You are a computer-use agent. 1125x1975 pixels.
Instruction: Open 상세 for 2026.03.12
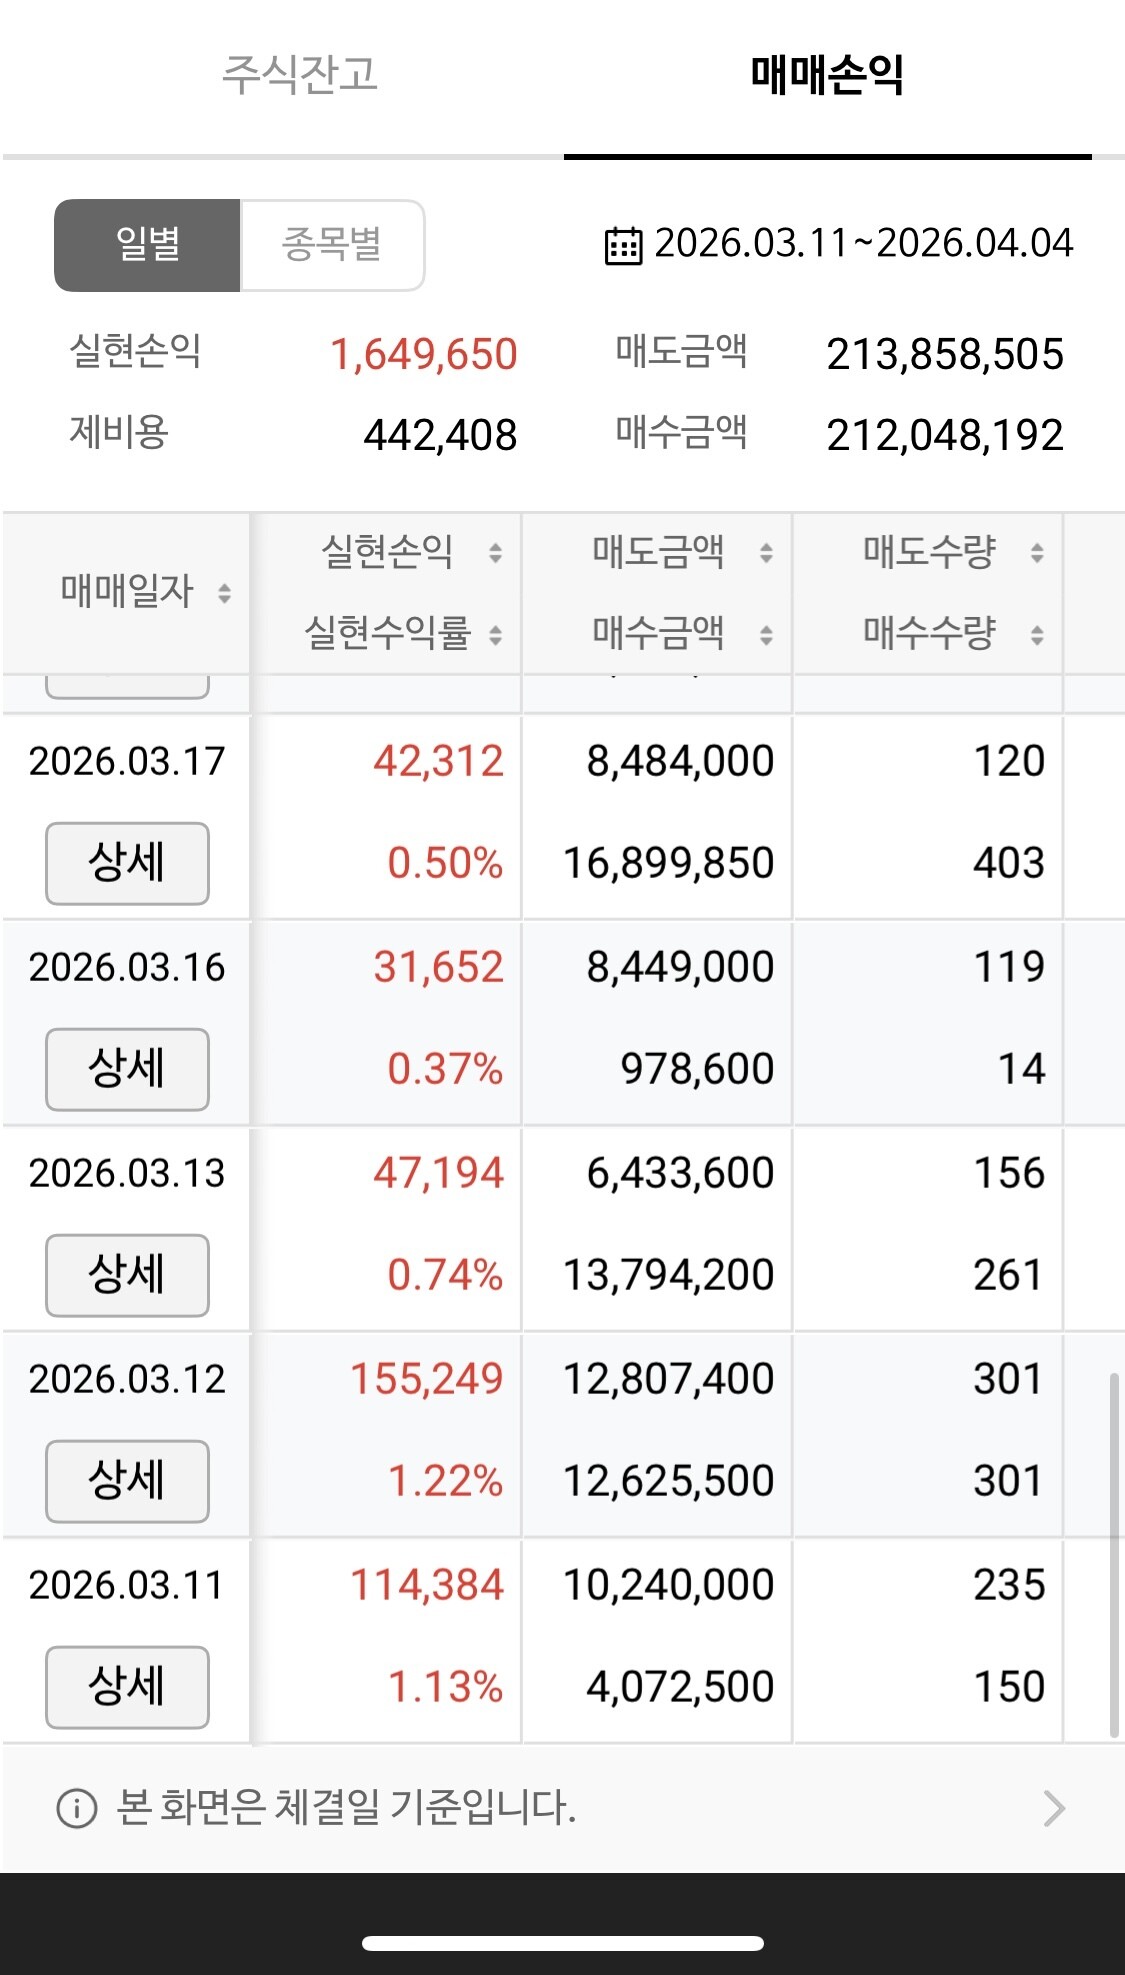(127, 1481)
